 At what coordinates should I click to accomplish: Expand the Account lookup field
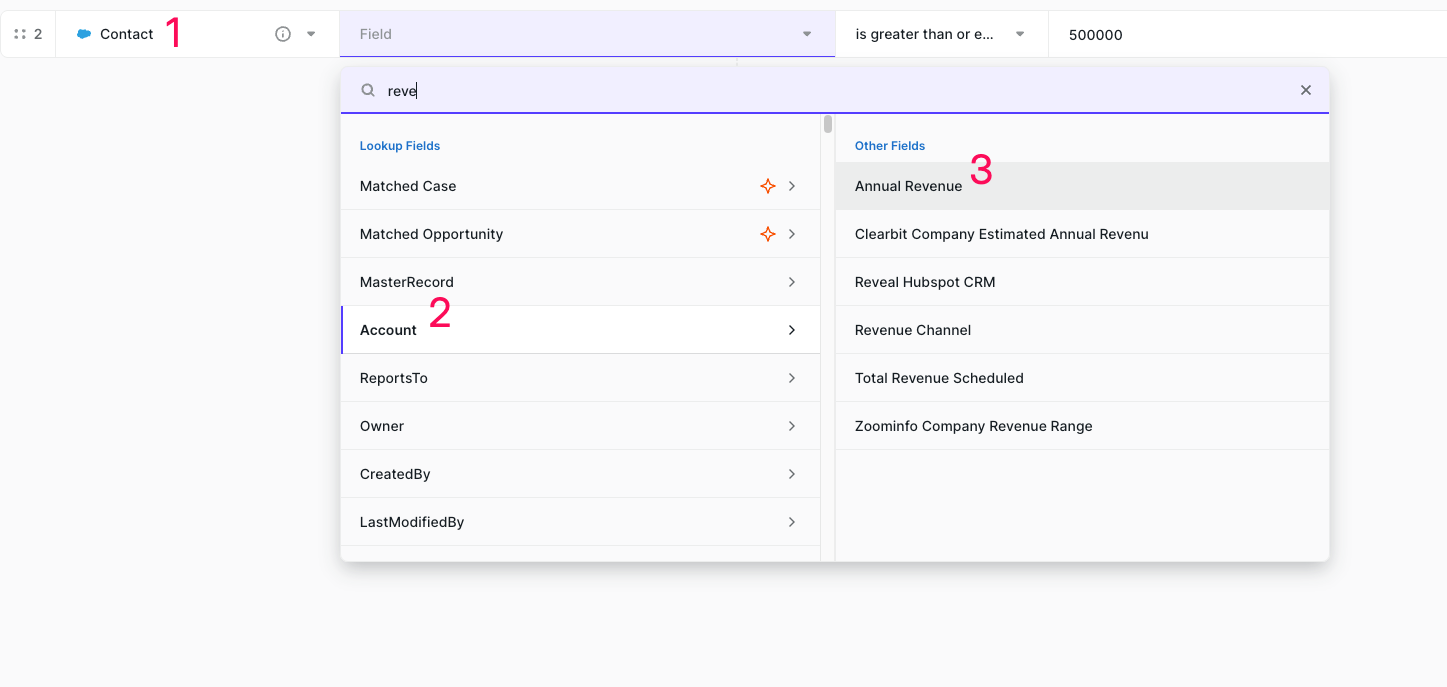[580, 330]
